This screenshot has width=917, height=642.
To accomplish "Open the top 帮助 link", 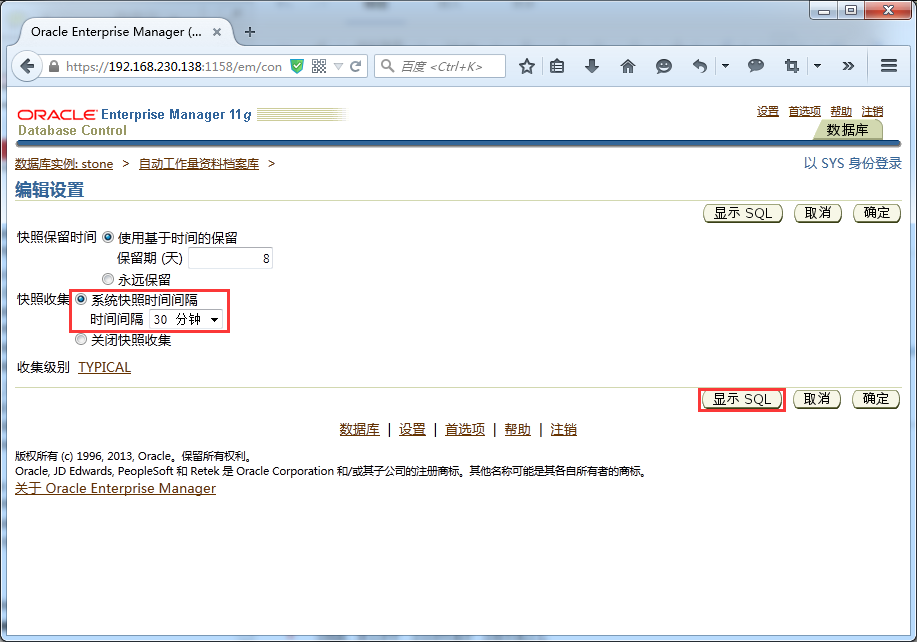I will tap(841, 111).
